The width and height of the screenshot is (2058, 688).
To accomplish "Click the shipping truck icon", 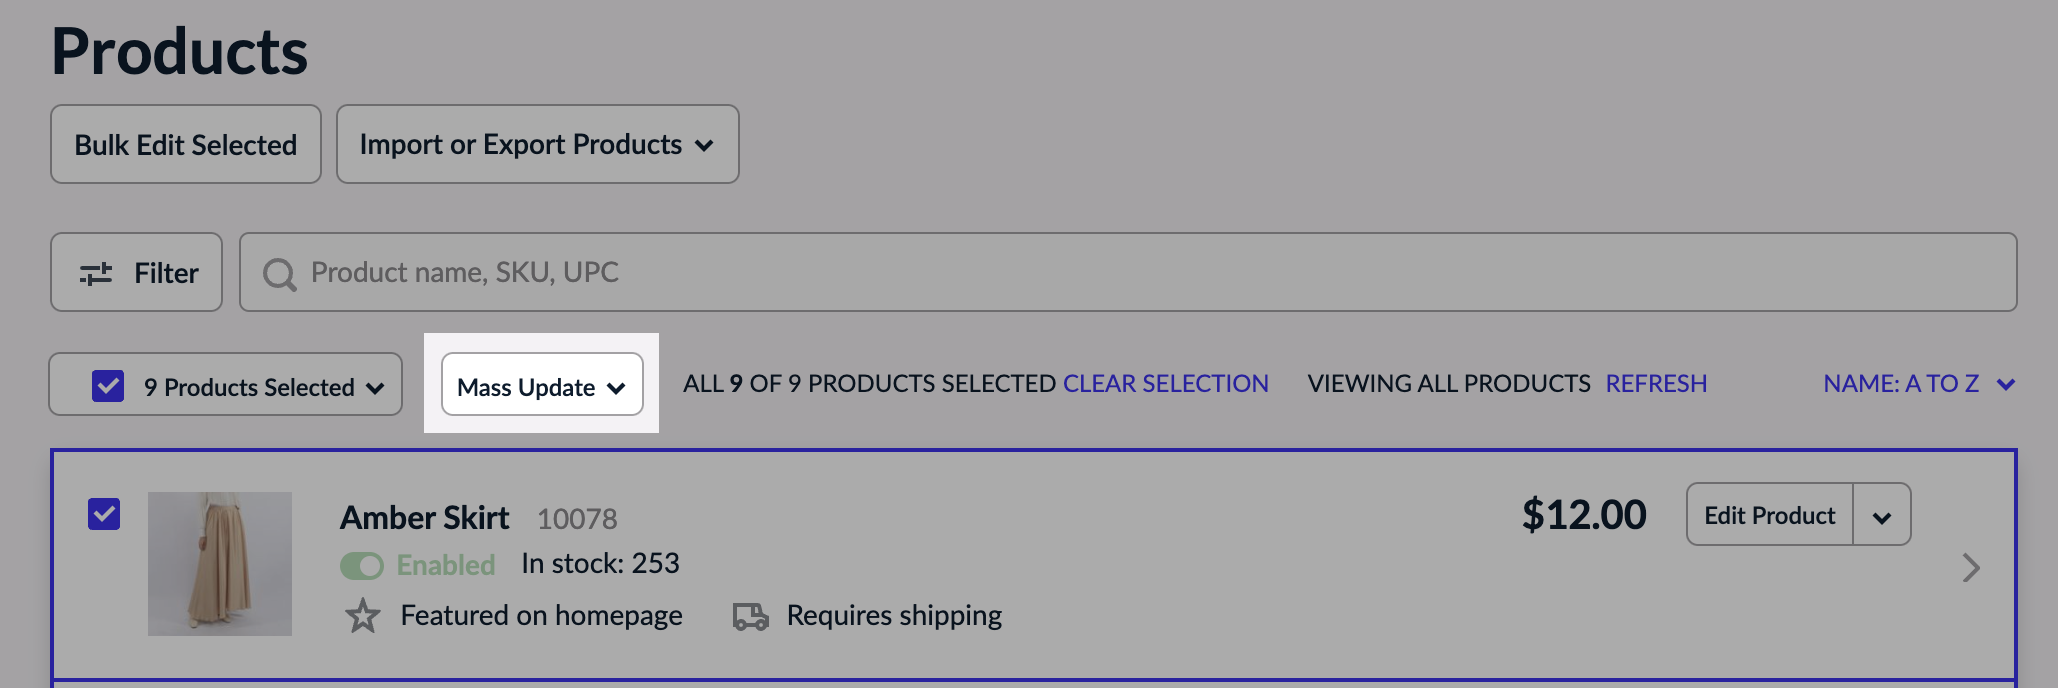I will click(750, 616).
